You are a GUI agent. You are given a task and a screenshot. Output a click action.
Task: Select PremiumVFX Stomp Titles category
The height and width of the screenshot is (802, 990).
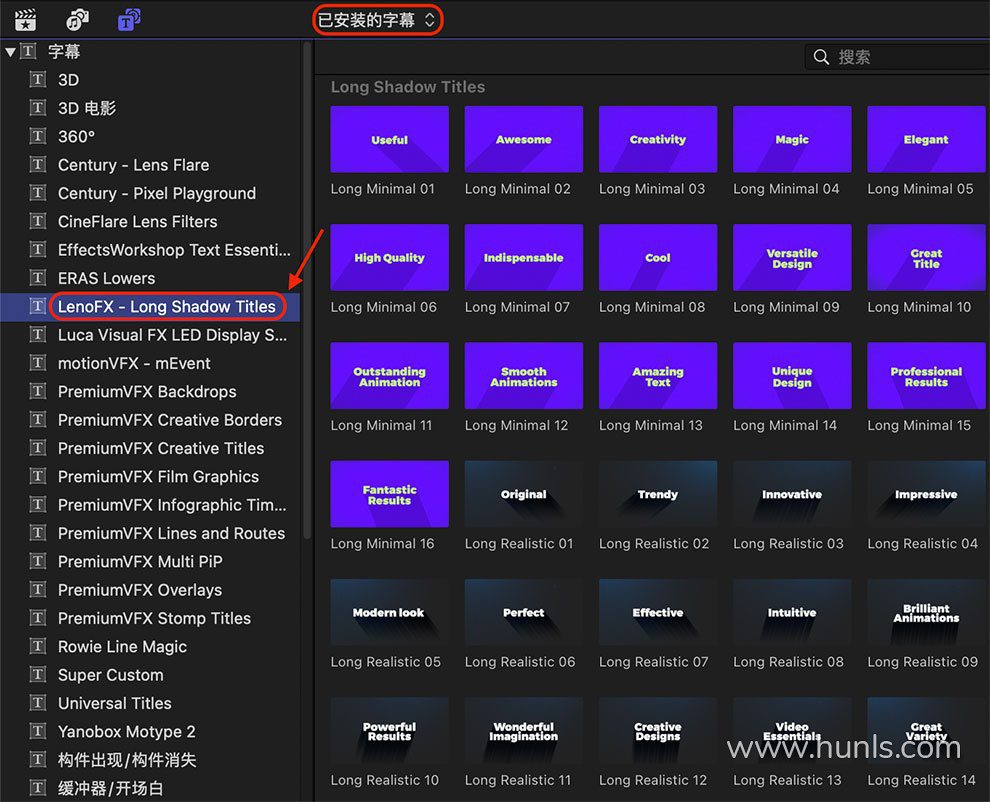(150, 618)
